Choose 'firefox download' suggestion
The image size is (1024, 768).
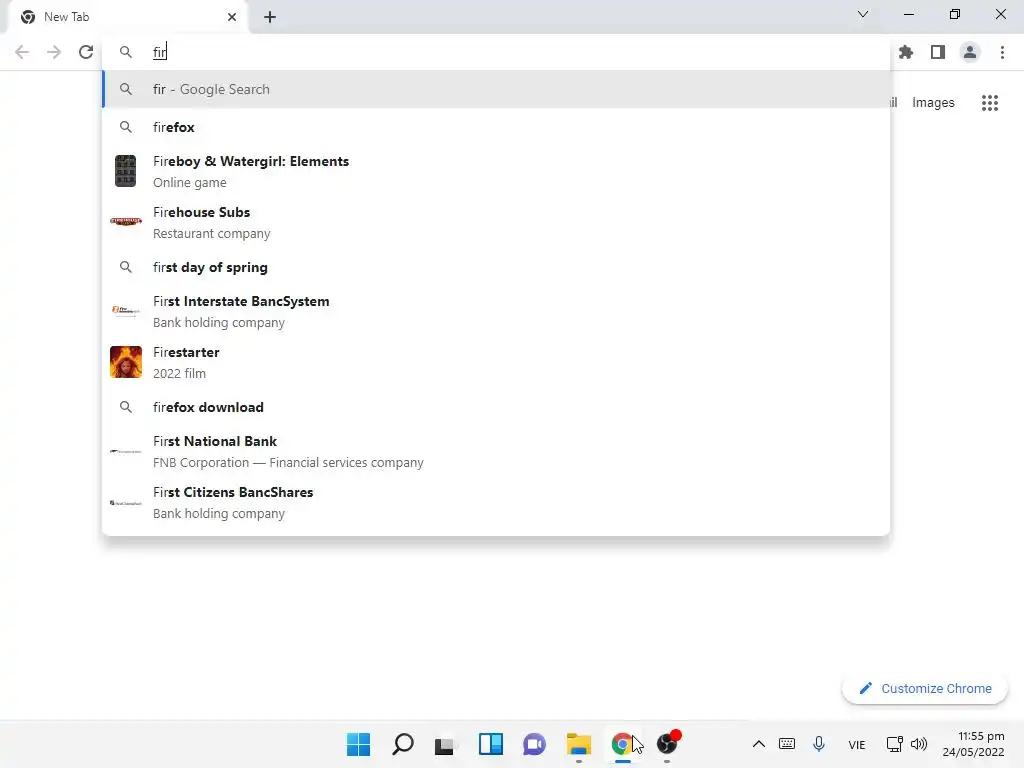496,407
